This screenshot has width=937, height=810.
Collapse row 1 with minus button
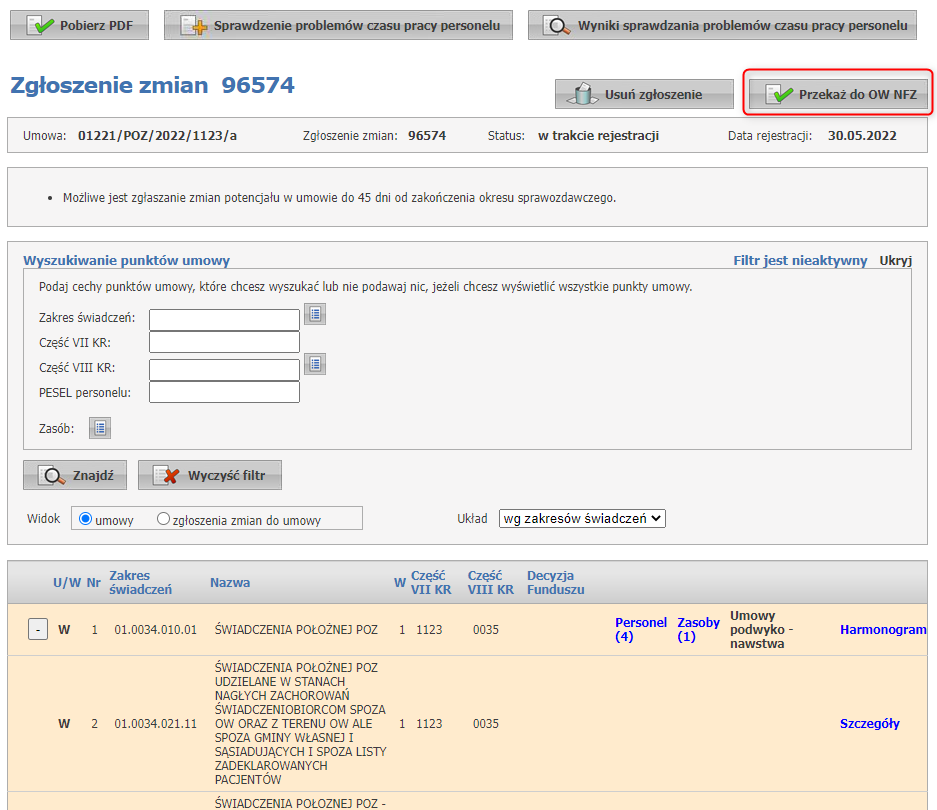pyautogui.click(x=36, y=630)
